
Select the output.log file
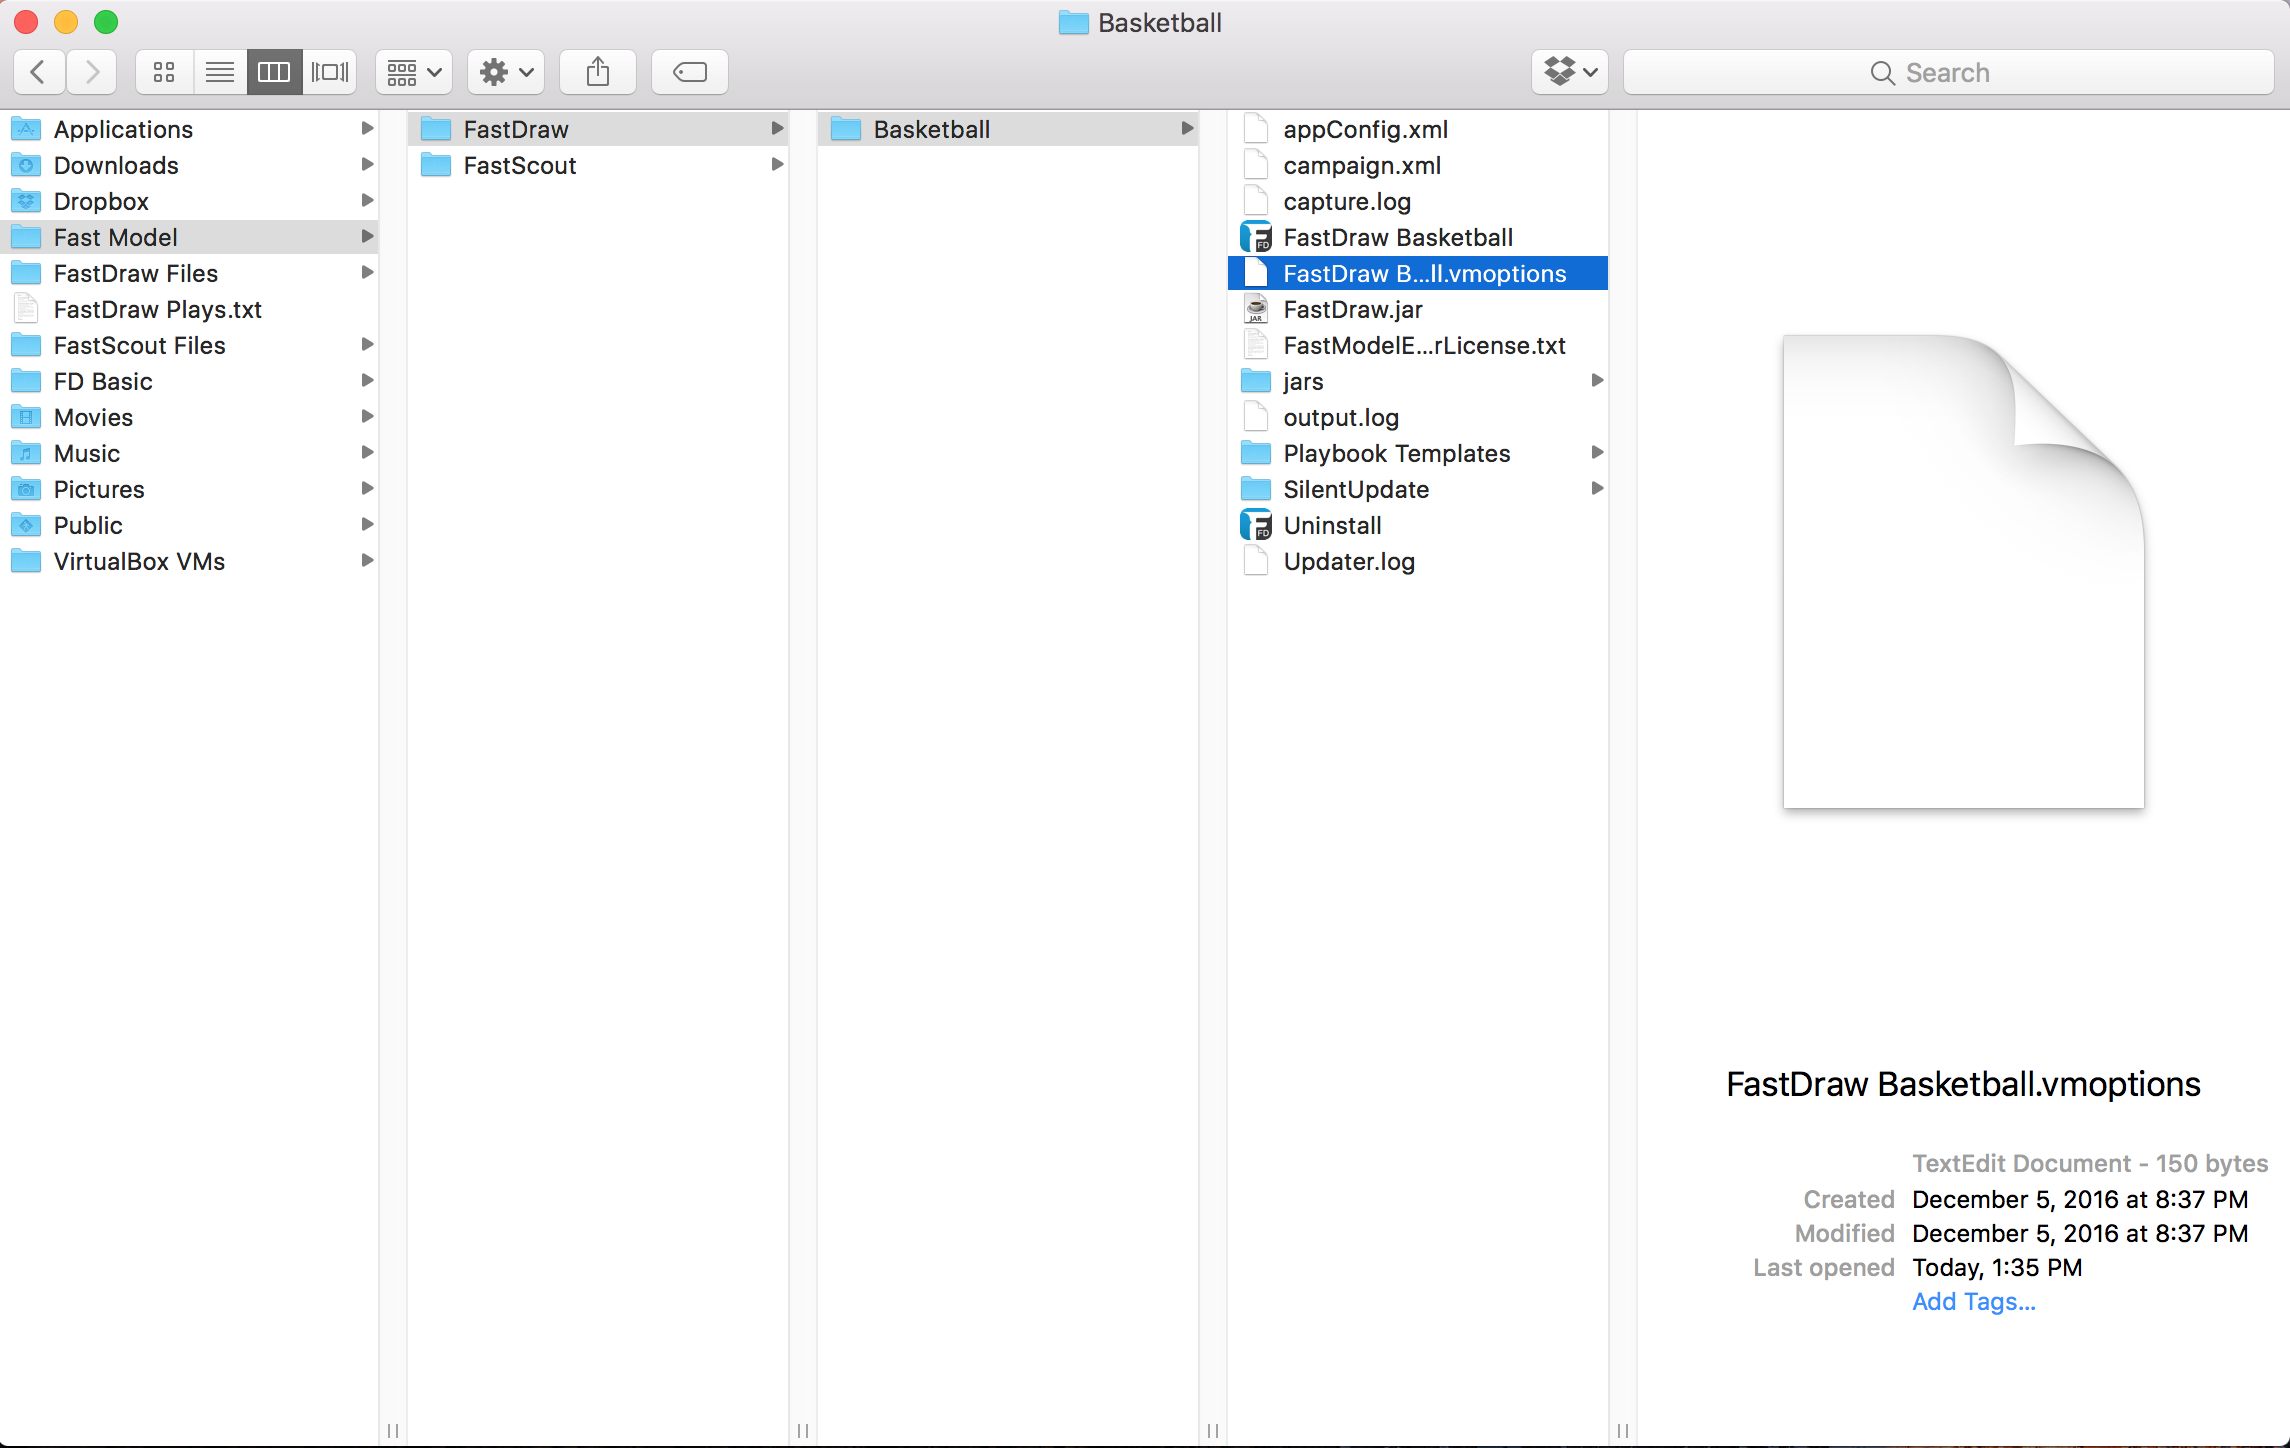(1418, 417)
